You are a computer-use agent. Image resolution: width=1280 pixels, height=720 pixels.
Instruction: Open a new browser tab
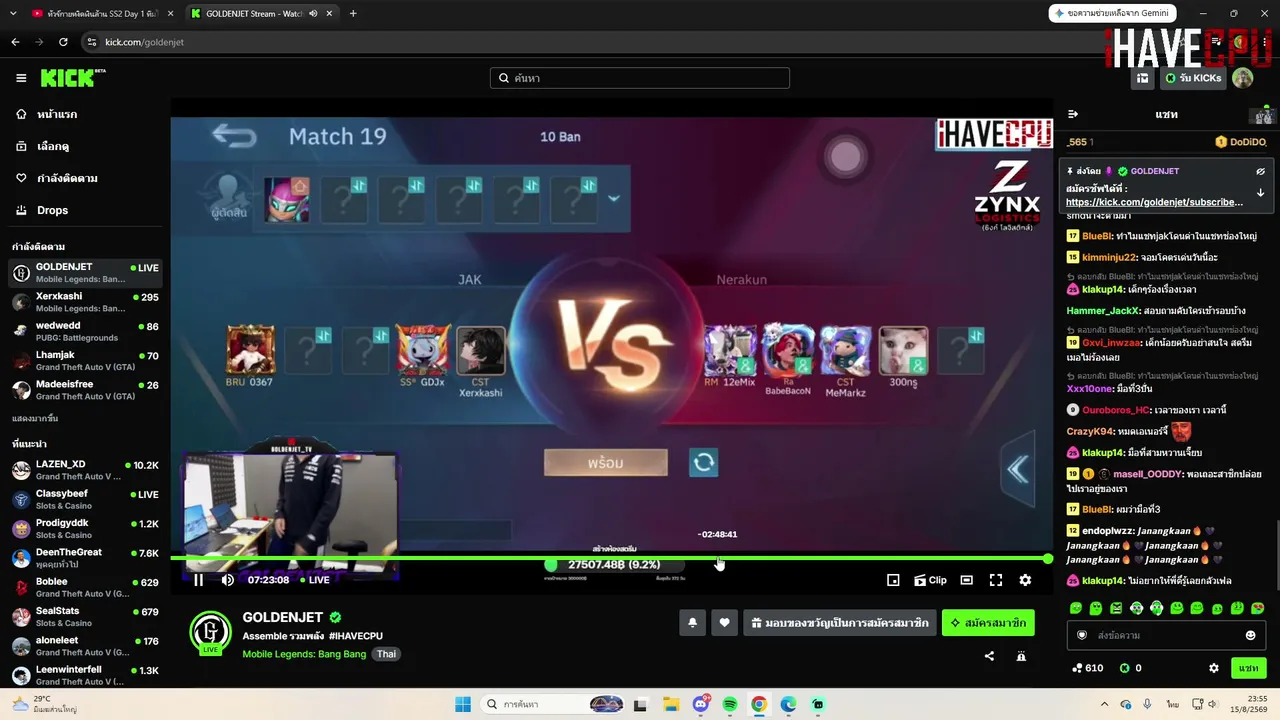[353, 13]
